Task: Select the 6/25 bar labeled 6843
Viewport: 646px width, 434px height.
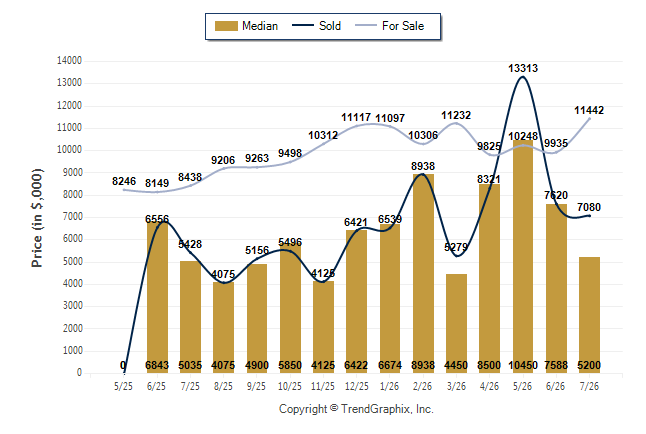Action: pyautogui.click(x=157, y=297)
